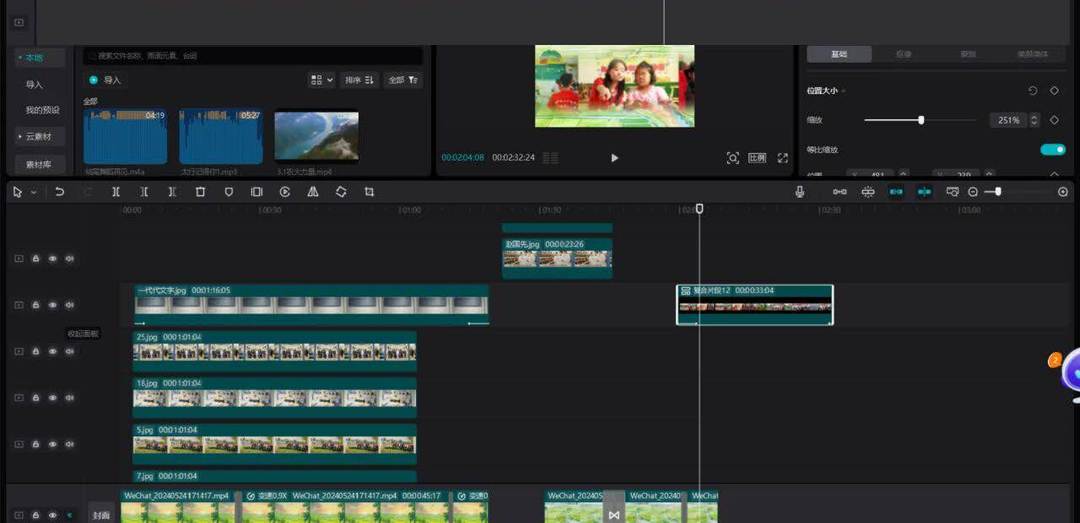Select the delete trash icon
This screenshot has height=523, width=1080.
[200, 192]
